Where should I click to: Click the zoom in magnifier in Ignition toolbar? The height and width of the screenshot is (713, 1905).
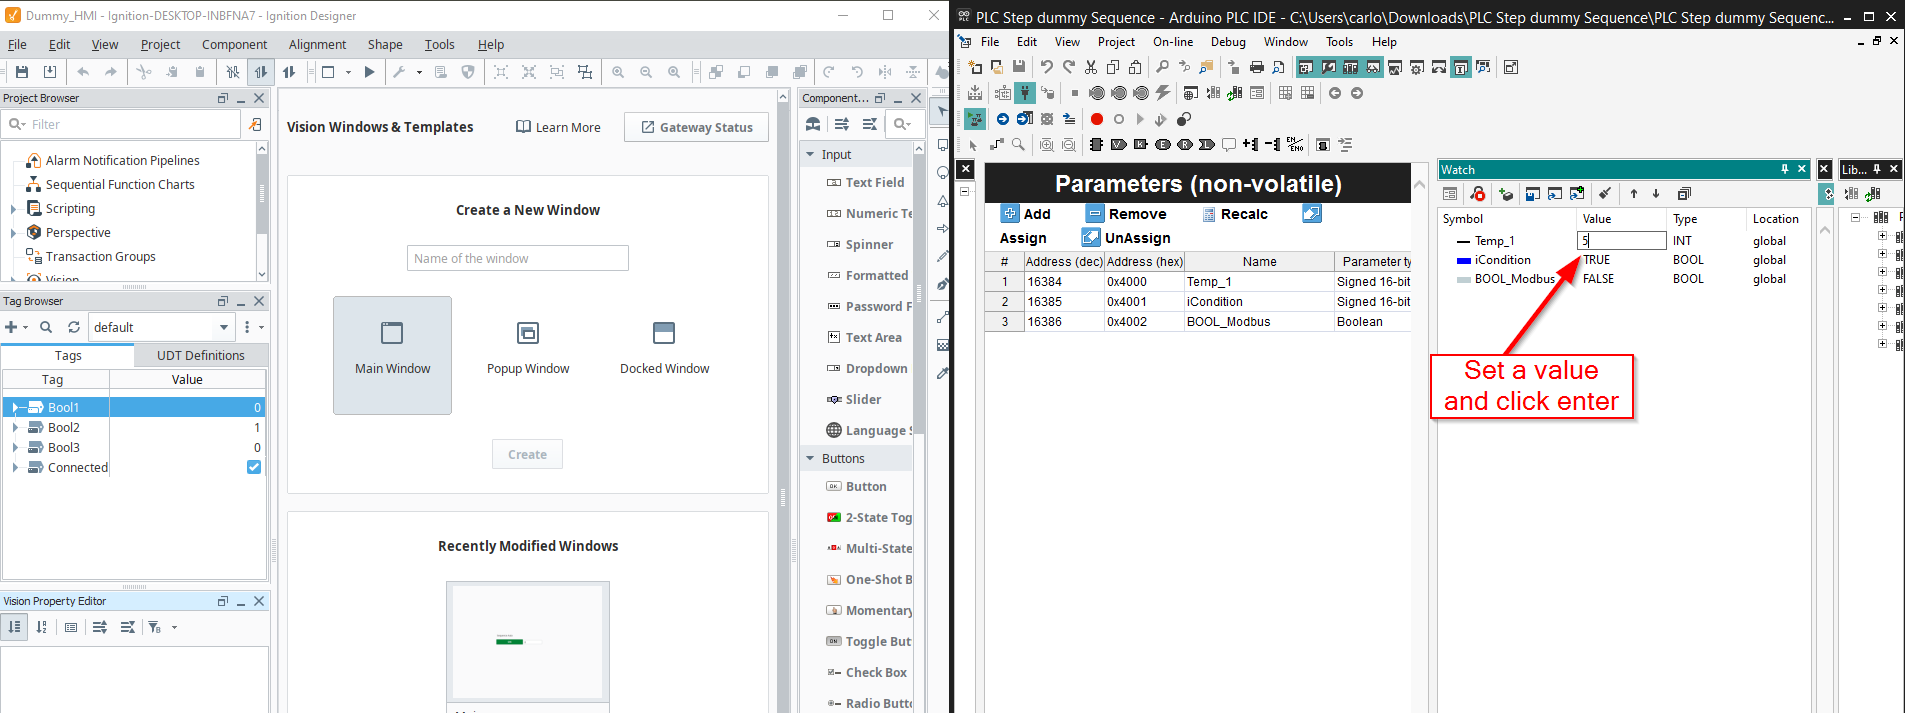pos(618,72)
